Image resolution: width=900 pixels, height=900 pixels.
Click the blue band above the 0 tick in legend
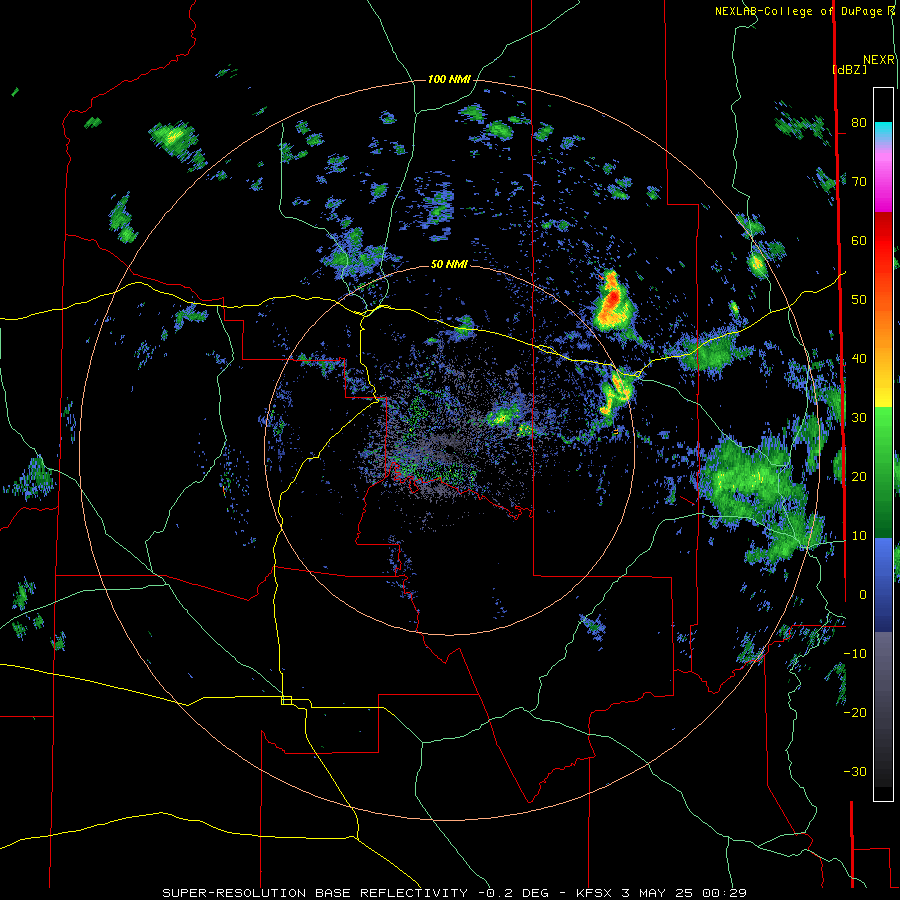point(883,565)
